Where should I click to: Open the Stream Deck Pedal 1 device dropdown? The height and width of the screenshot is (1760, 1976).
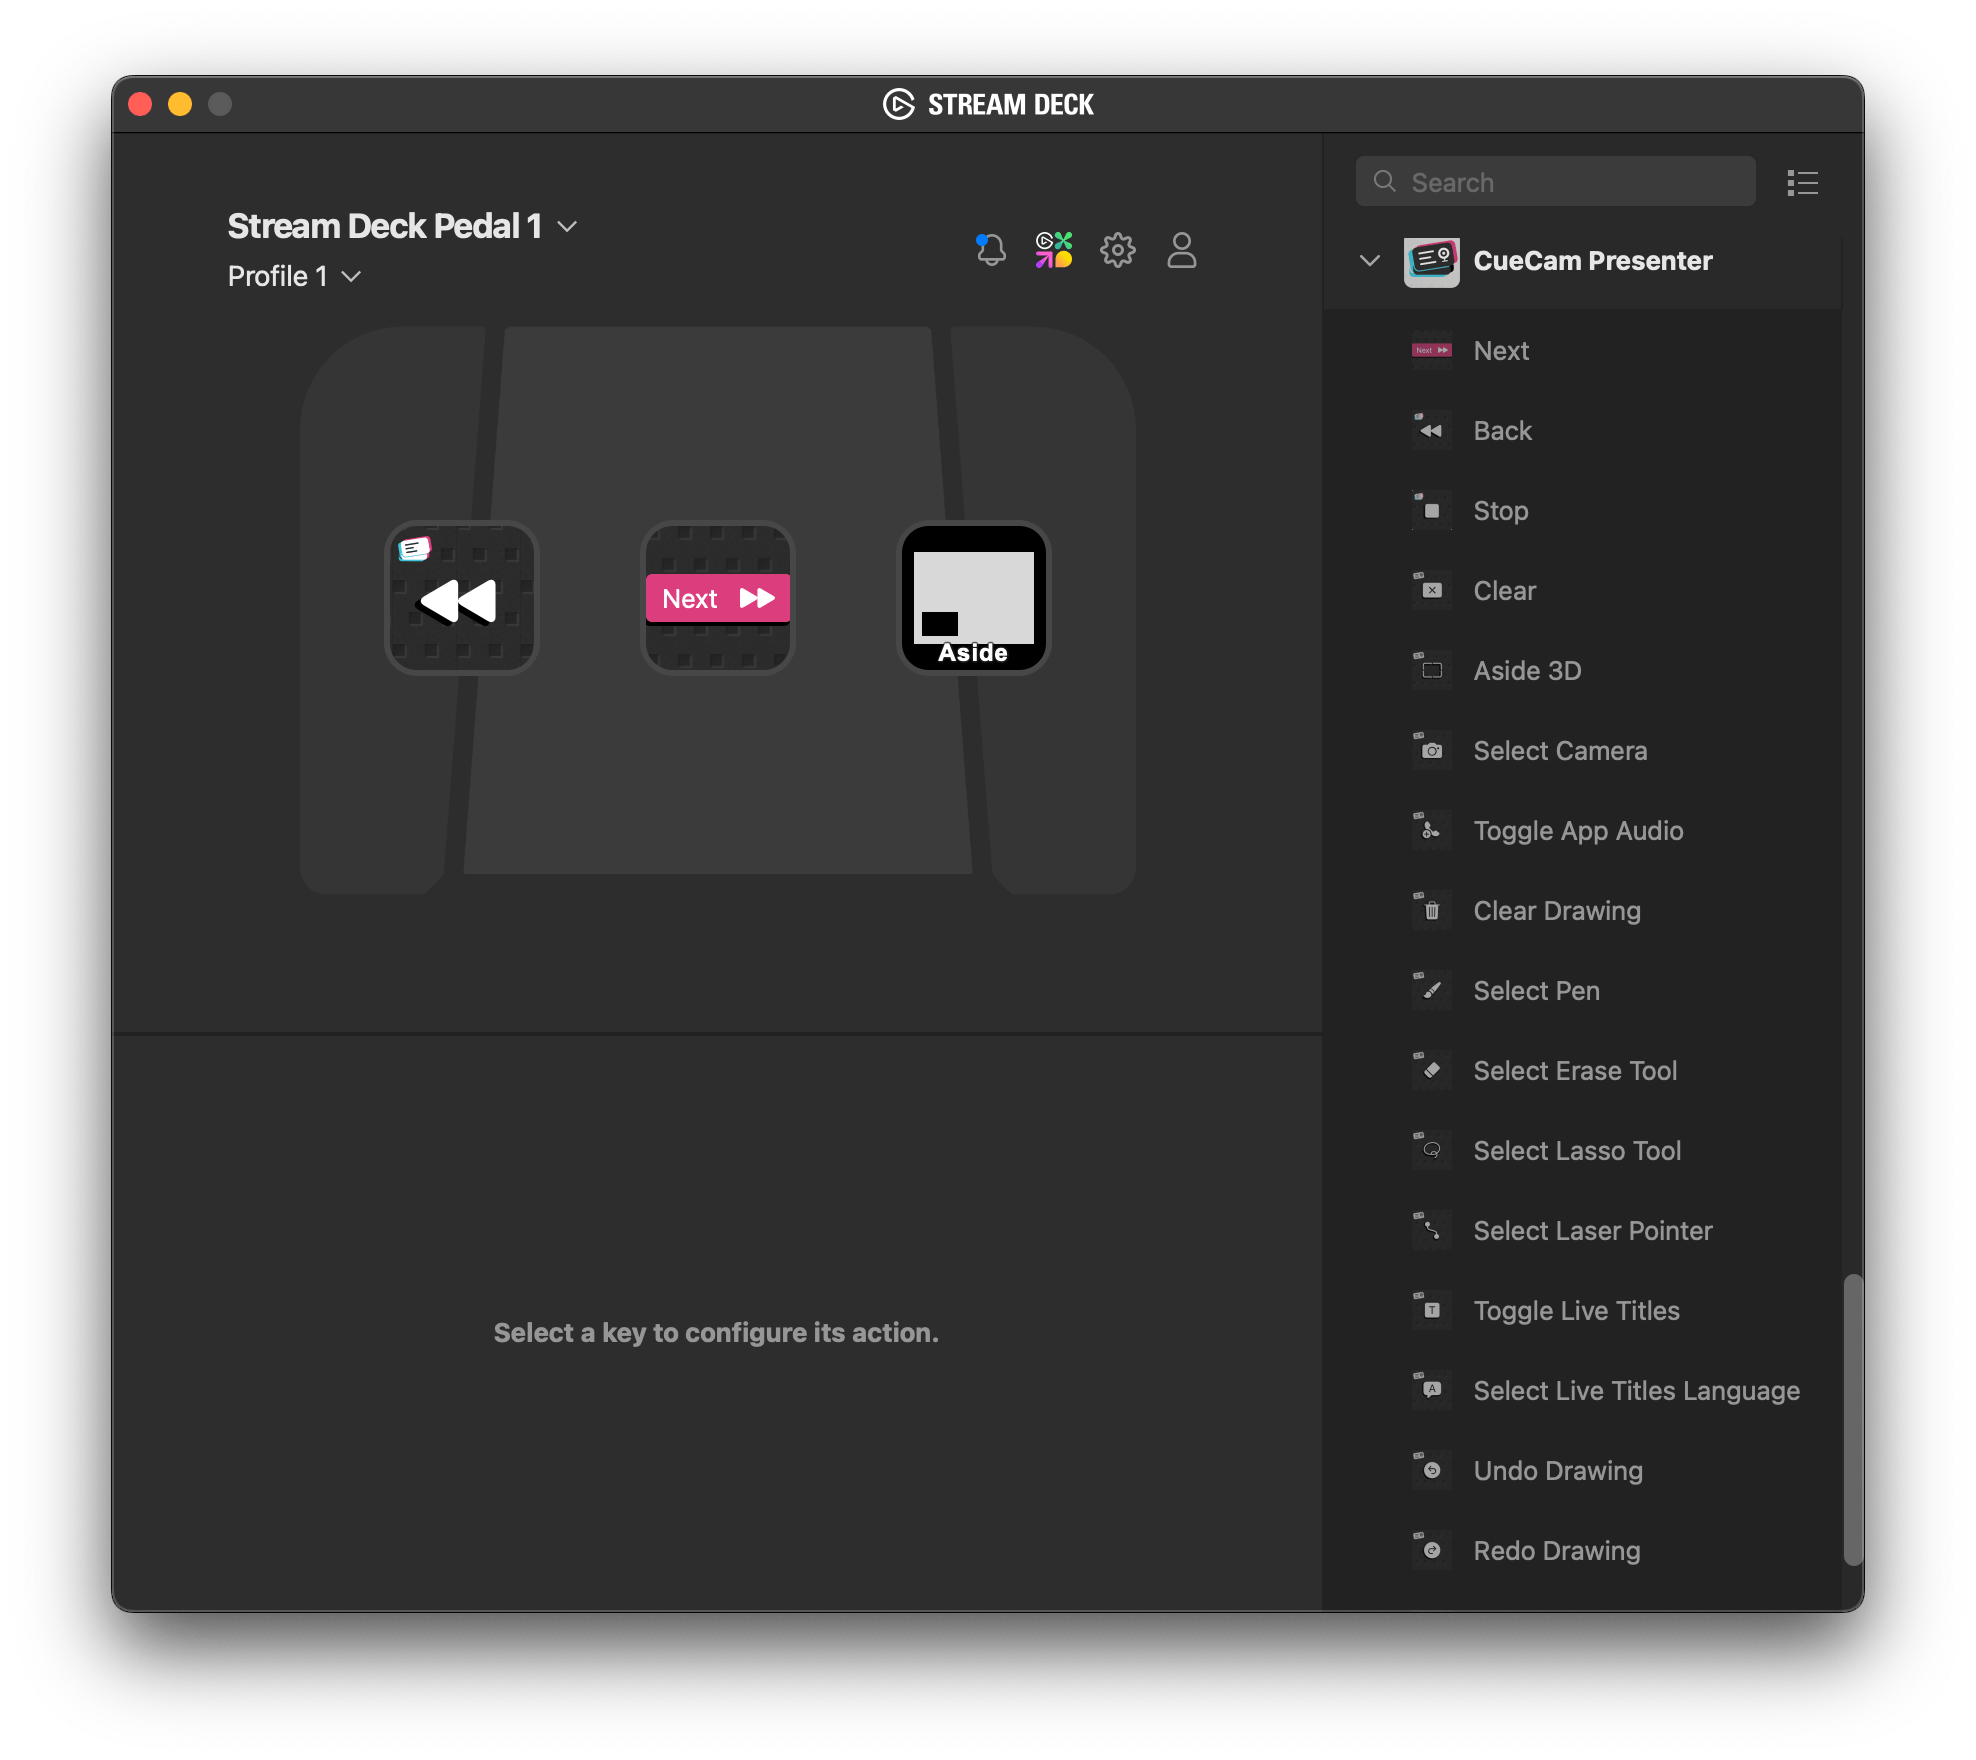click(402, 227)
